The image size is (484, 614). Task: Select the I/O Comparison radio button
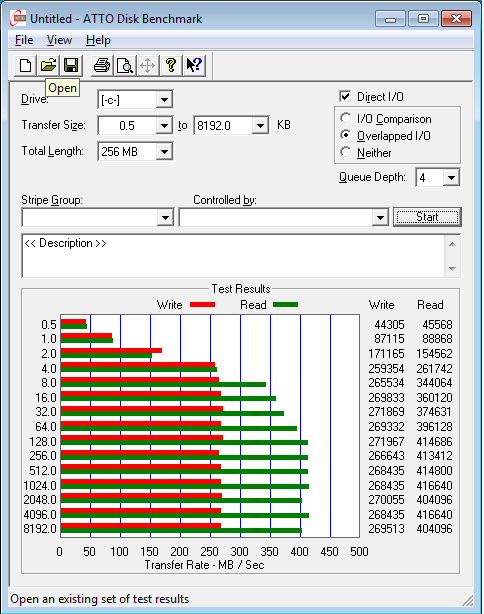[346, 118]
